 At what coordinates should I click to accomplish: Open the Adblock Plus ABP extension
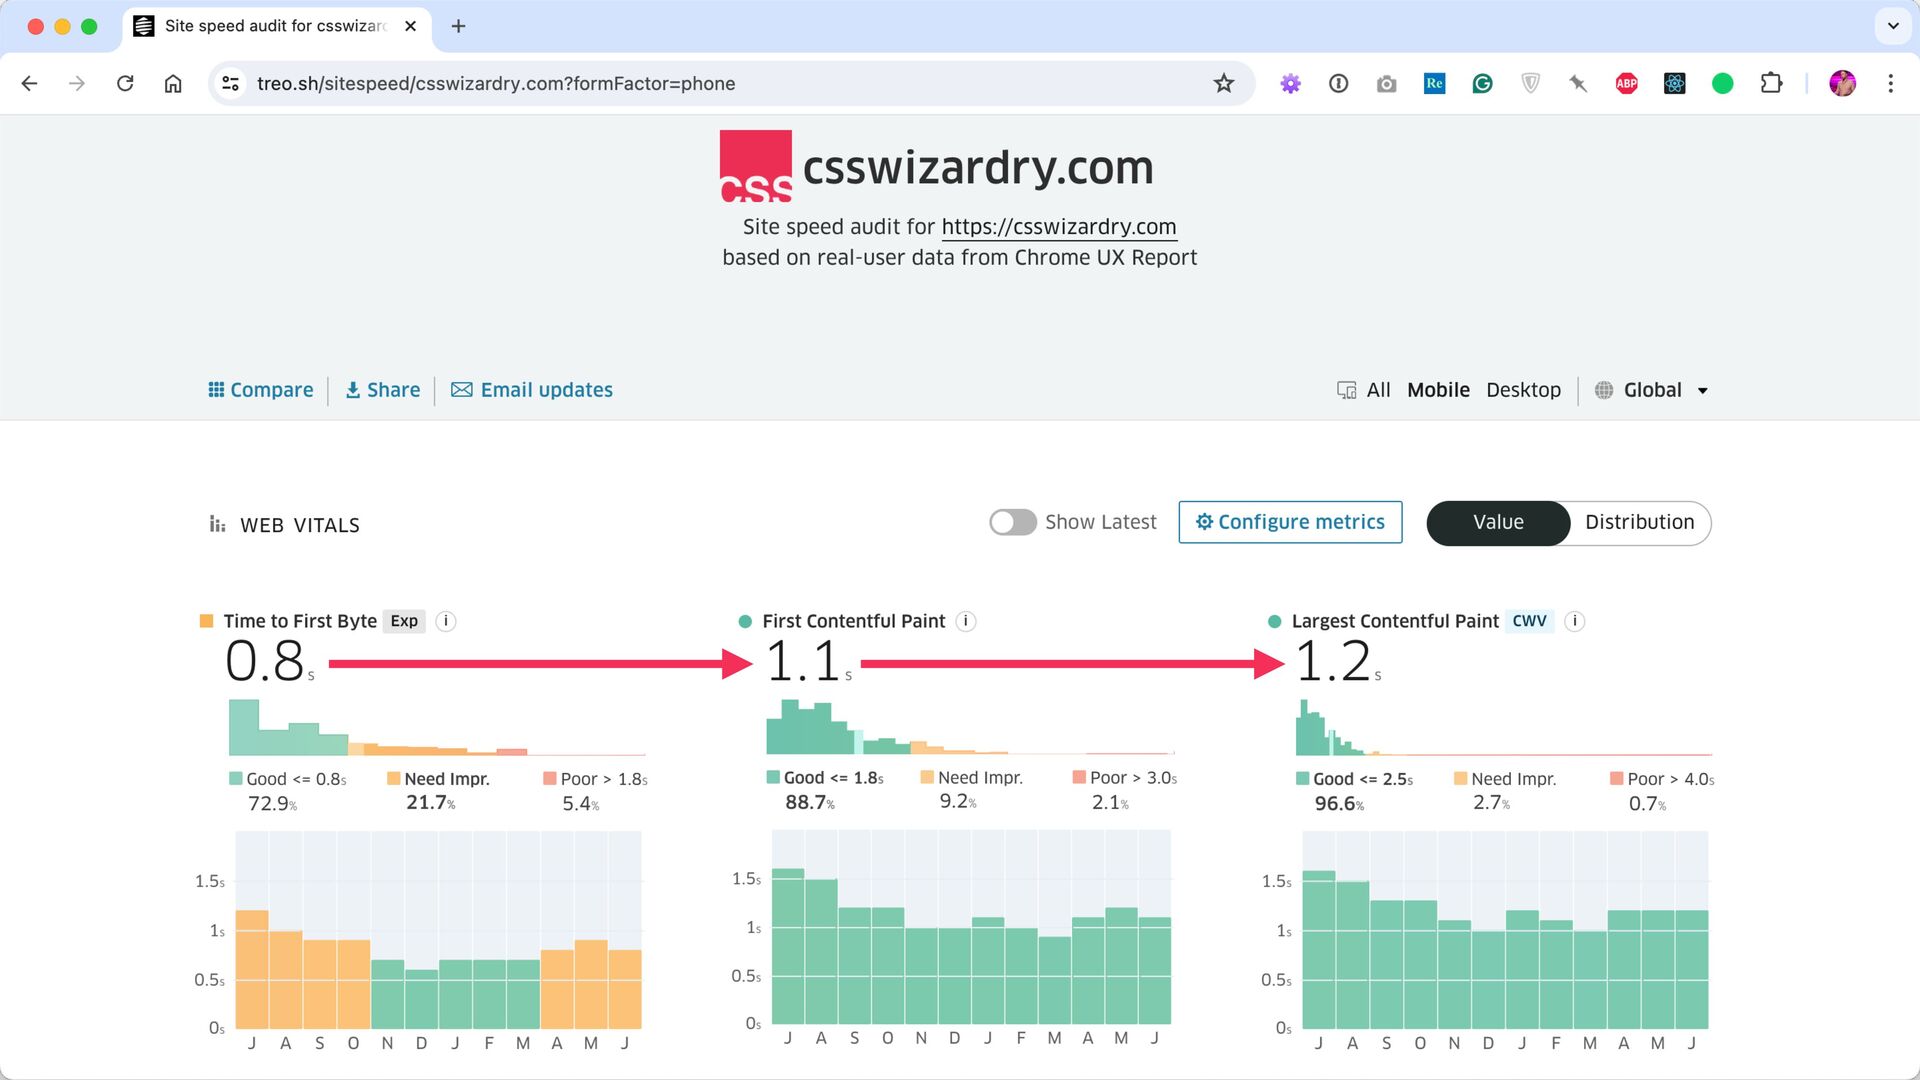coord(1627,84)
